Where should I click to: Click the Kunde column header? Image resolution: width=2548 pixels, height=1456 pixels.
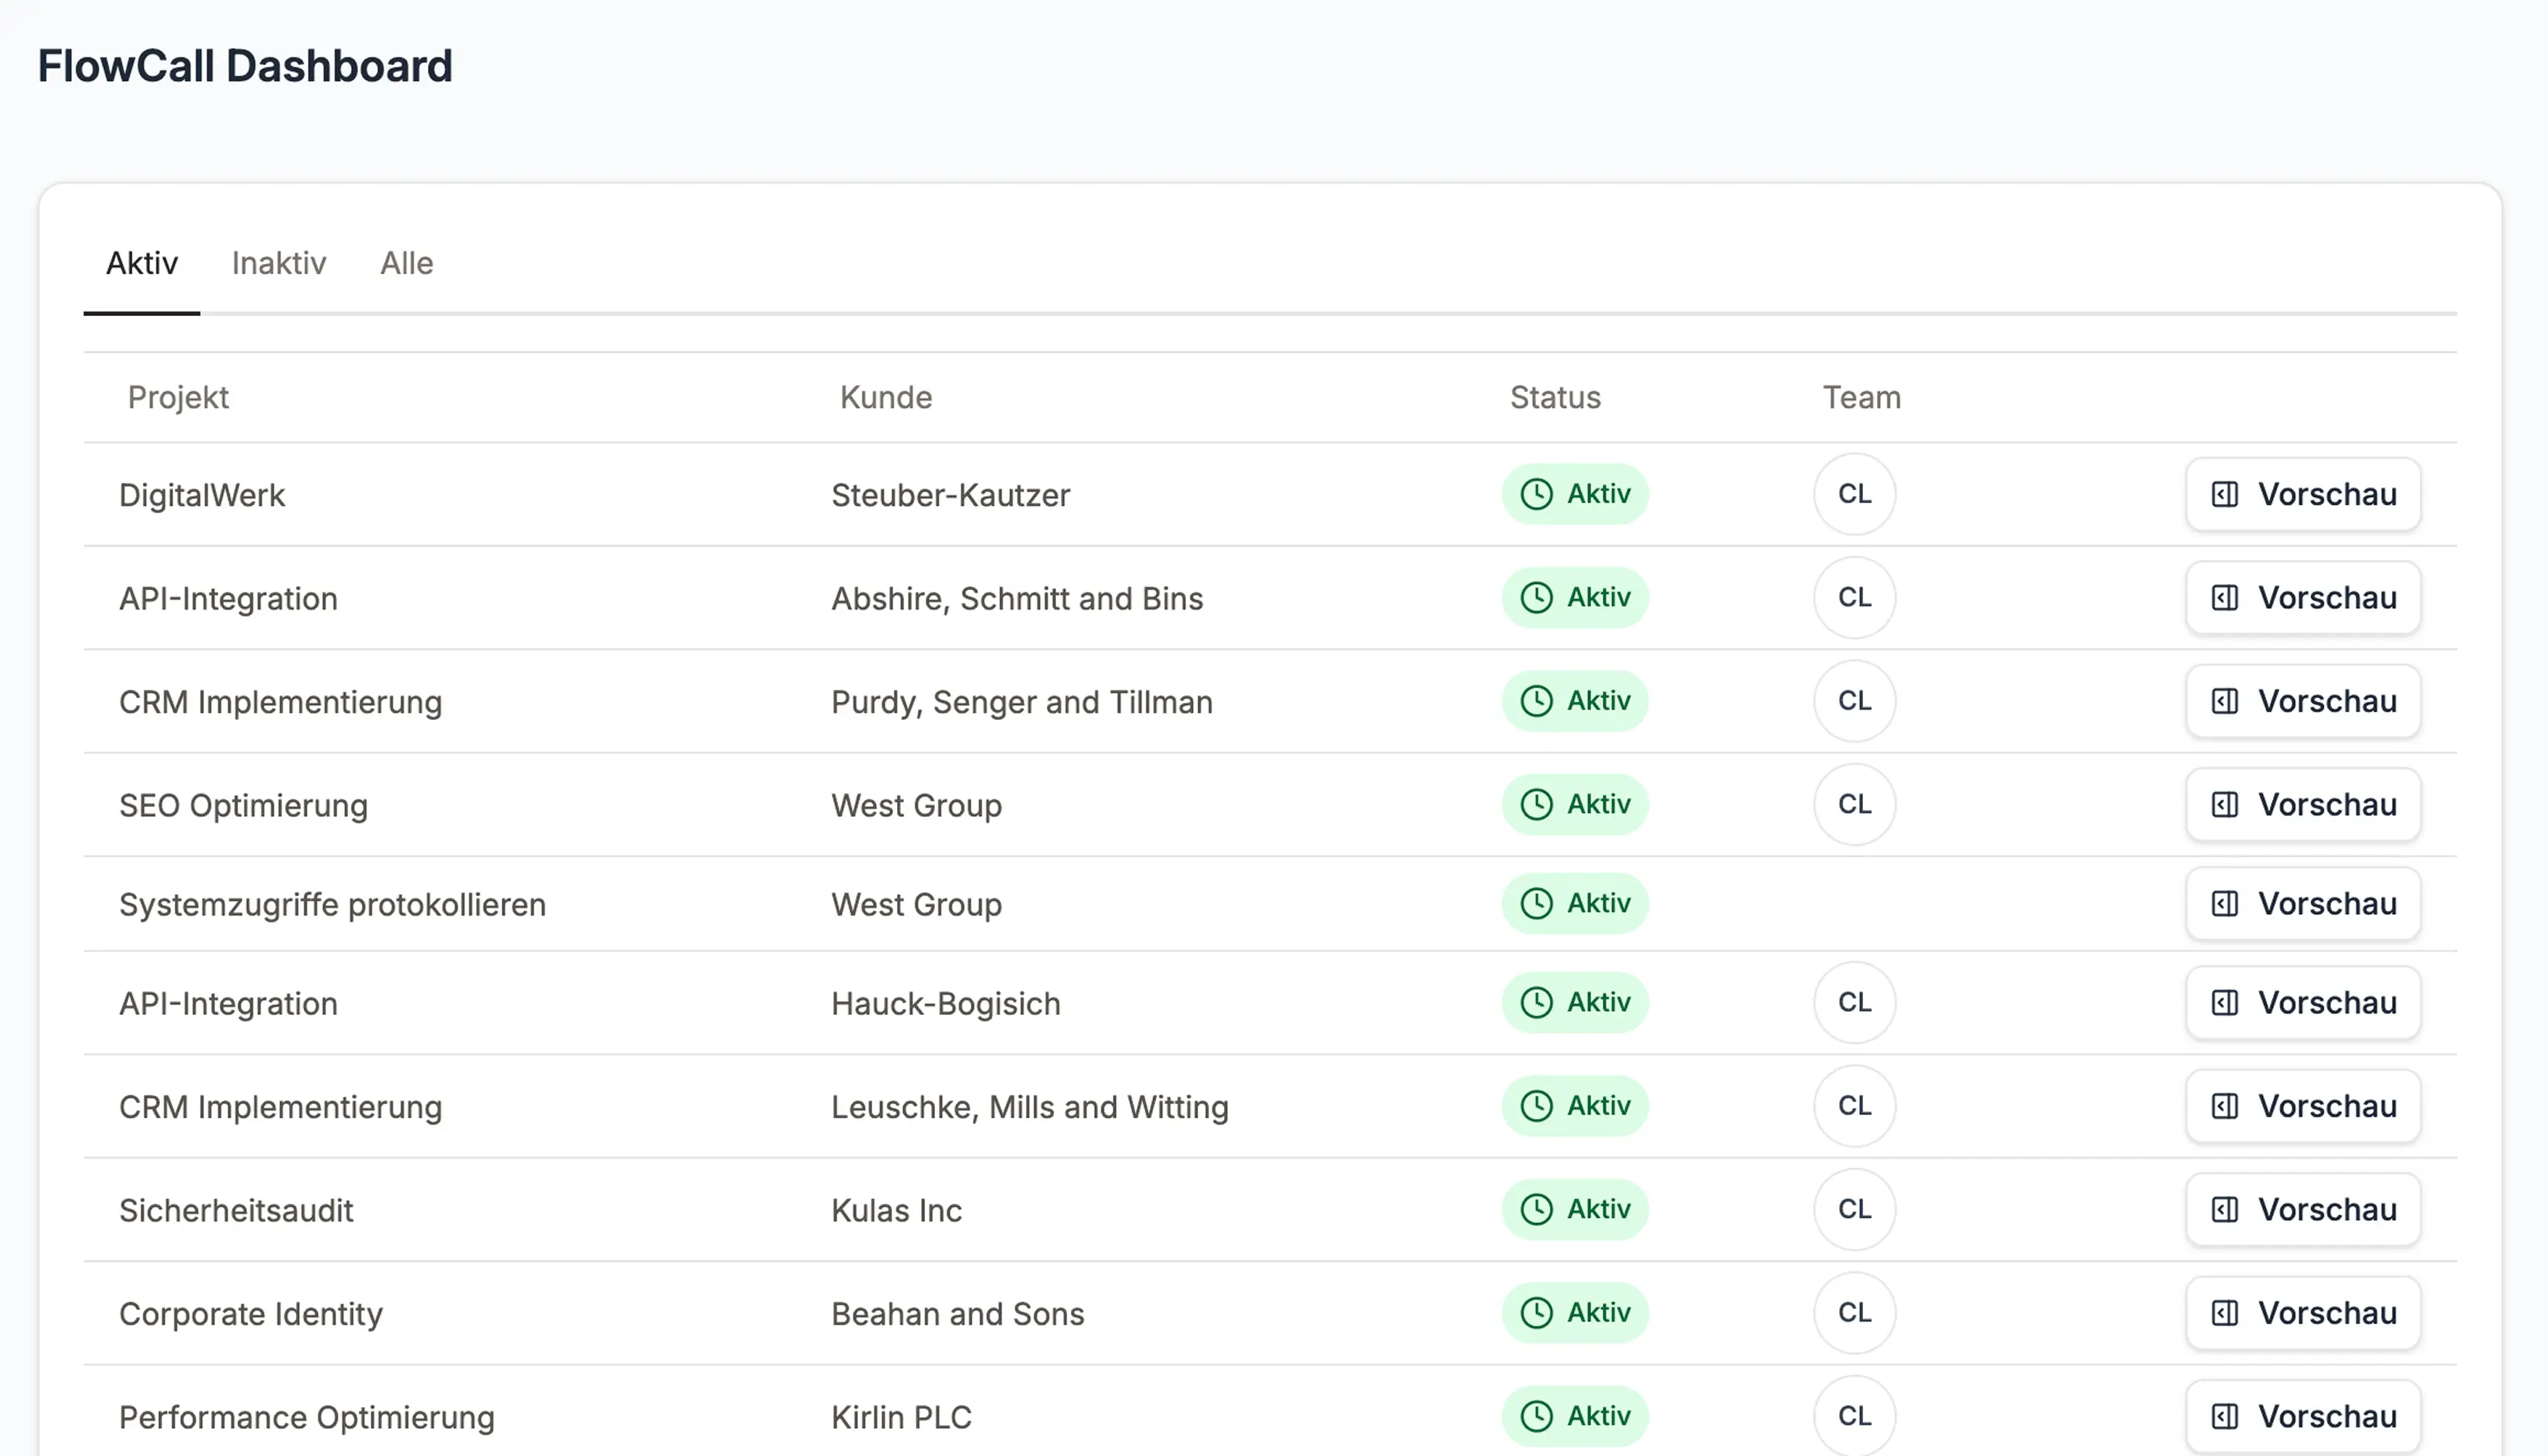point(885,397)
